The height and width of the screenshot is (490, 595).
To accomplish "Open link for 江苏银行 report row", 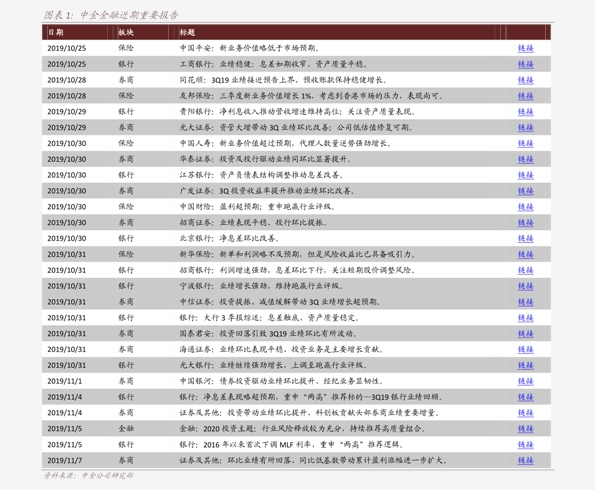I will click(x=526, y=175).
